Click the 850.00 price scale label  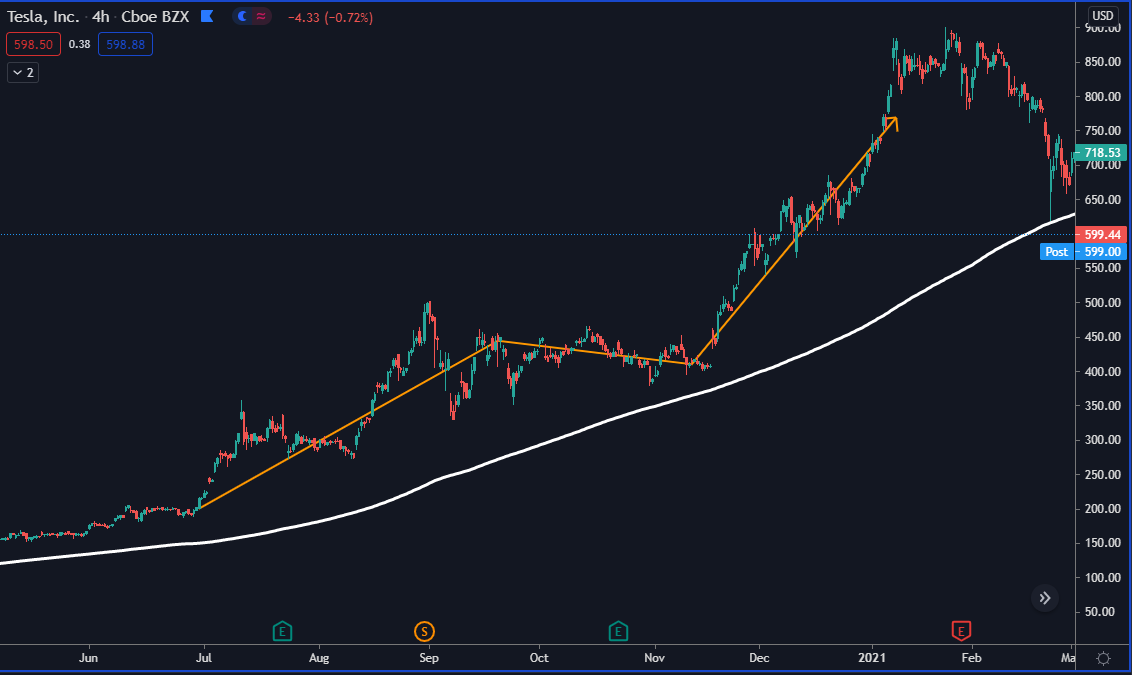coord(1102,62)
